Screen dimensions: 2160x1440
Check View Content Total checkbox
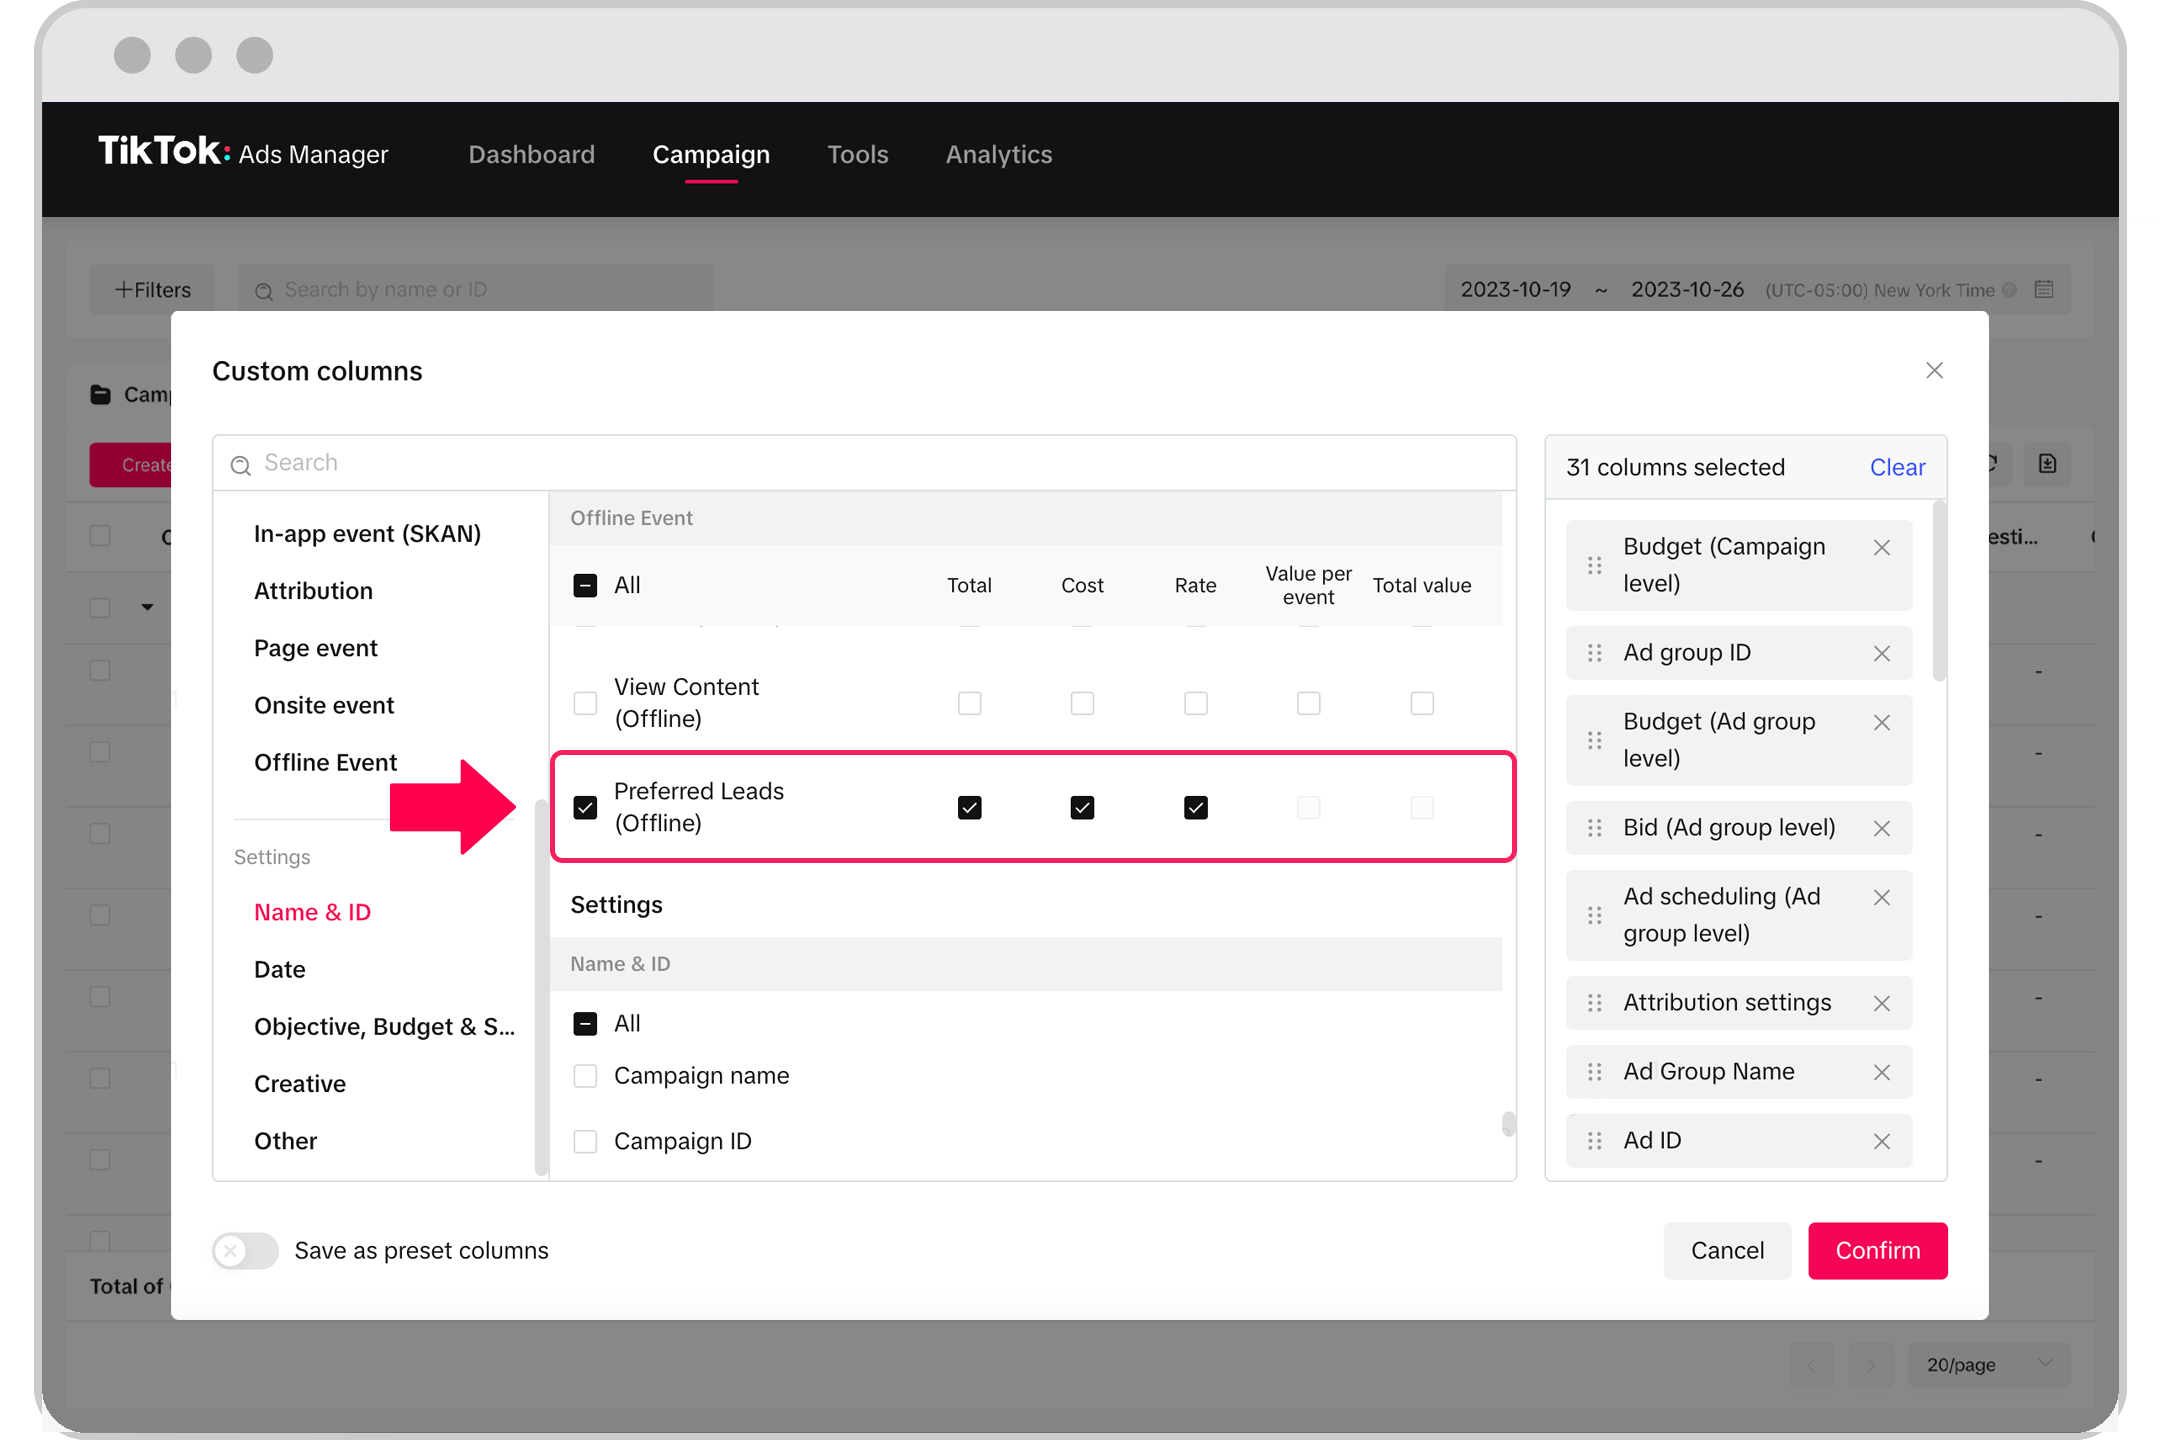969,703
